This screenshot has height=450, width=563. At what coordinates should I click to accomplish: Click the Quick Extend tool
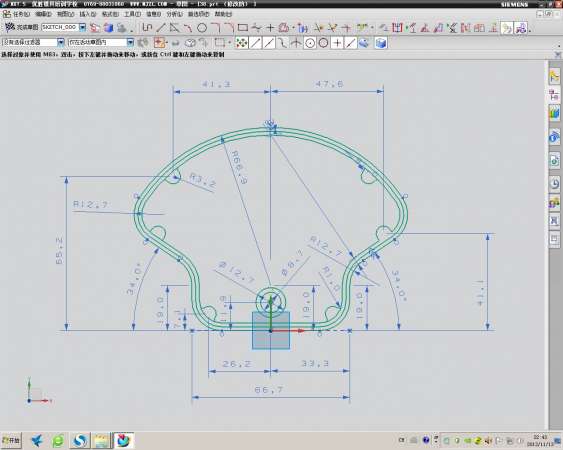(x=332, y=27)
